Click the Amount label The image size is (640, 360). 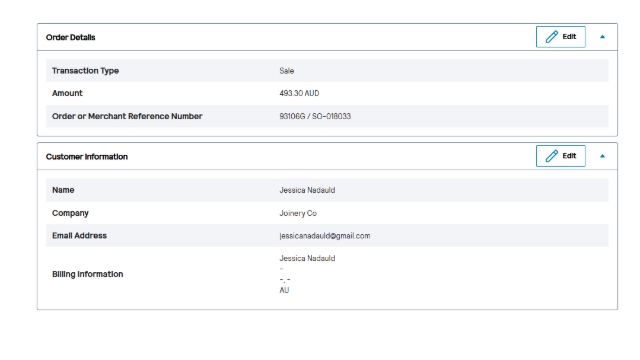67,93
